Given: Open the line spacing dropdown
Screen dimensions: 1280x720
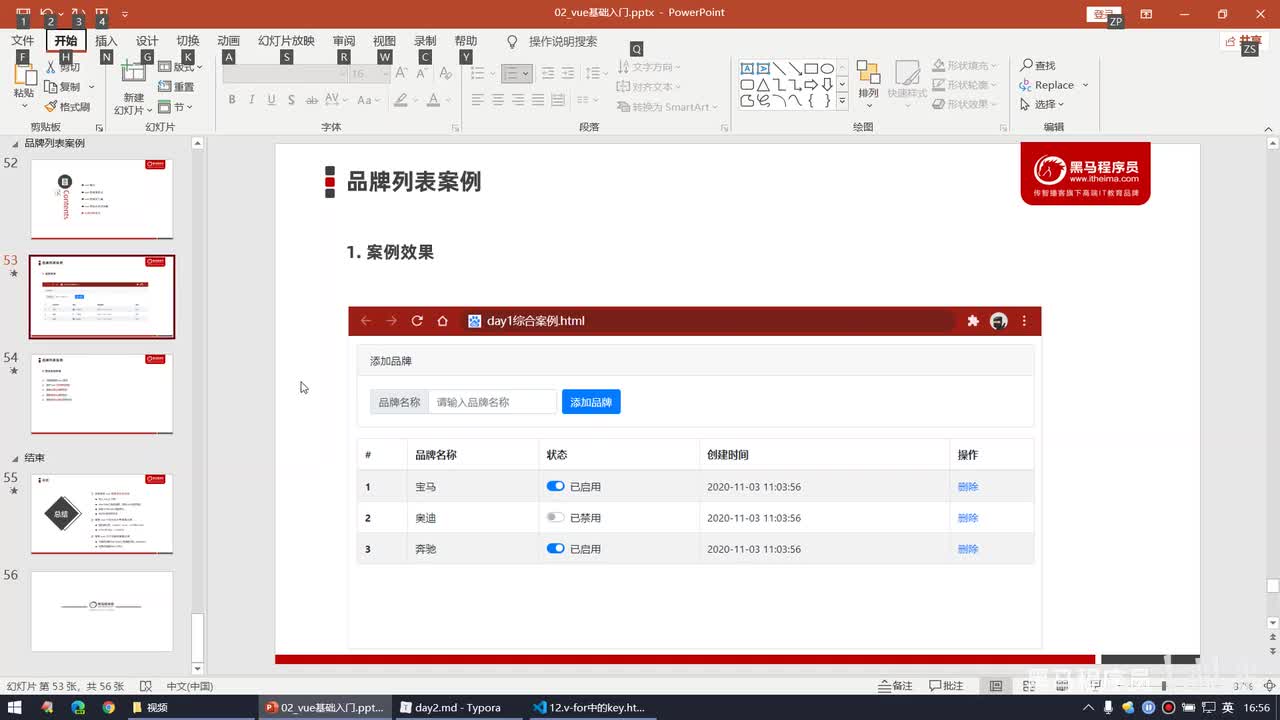Looking at the screenshot, I should pos(596,74).
